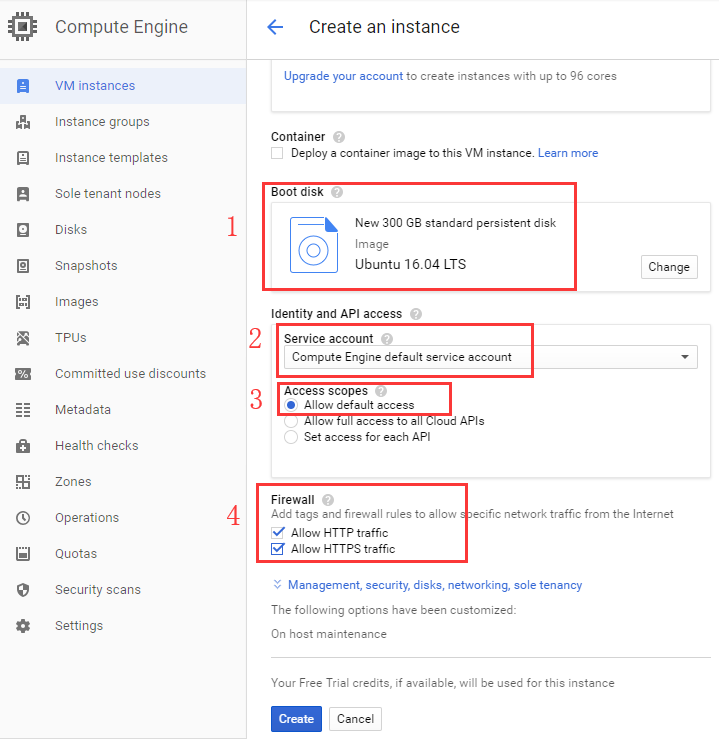Click the Instance groups sidebar icon
The image size is (719, 739).
[23, 122]
